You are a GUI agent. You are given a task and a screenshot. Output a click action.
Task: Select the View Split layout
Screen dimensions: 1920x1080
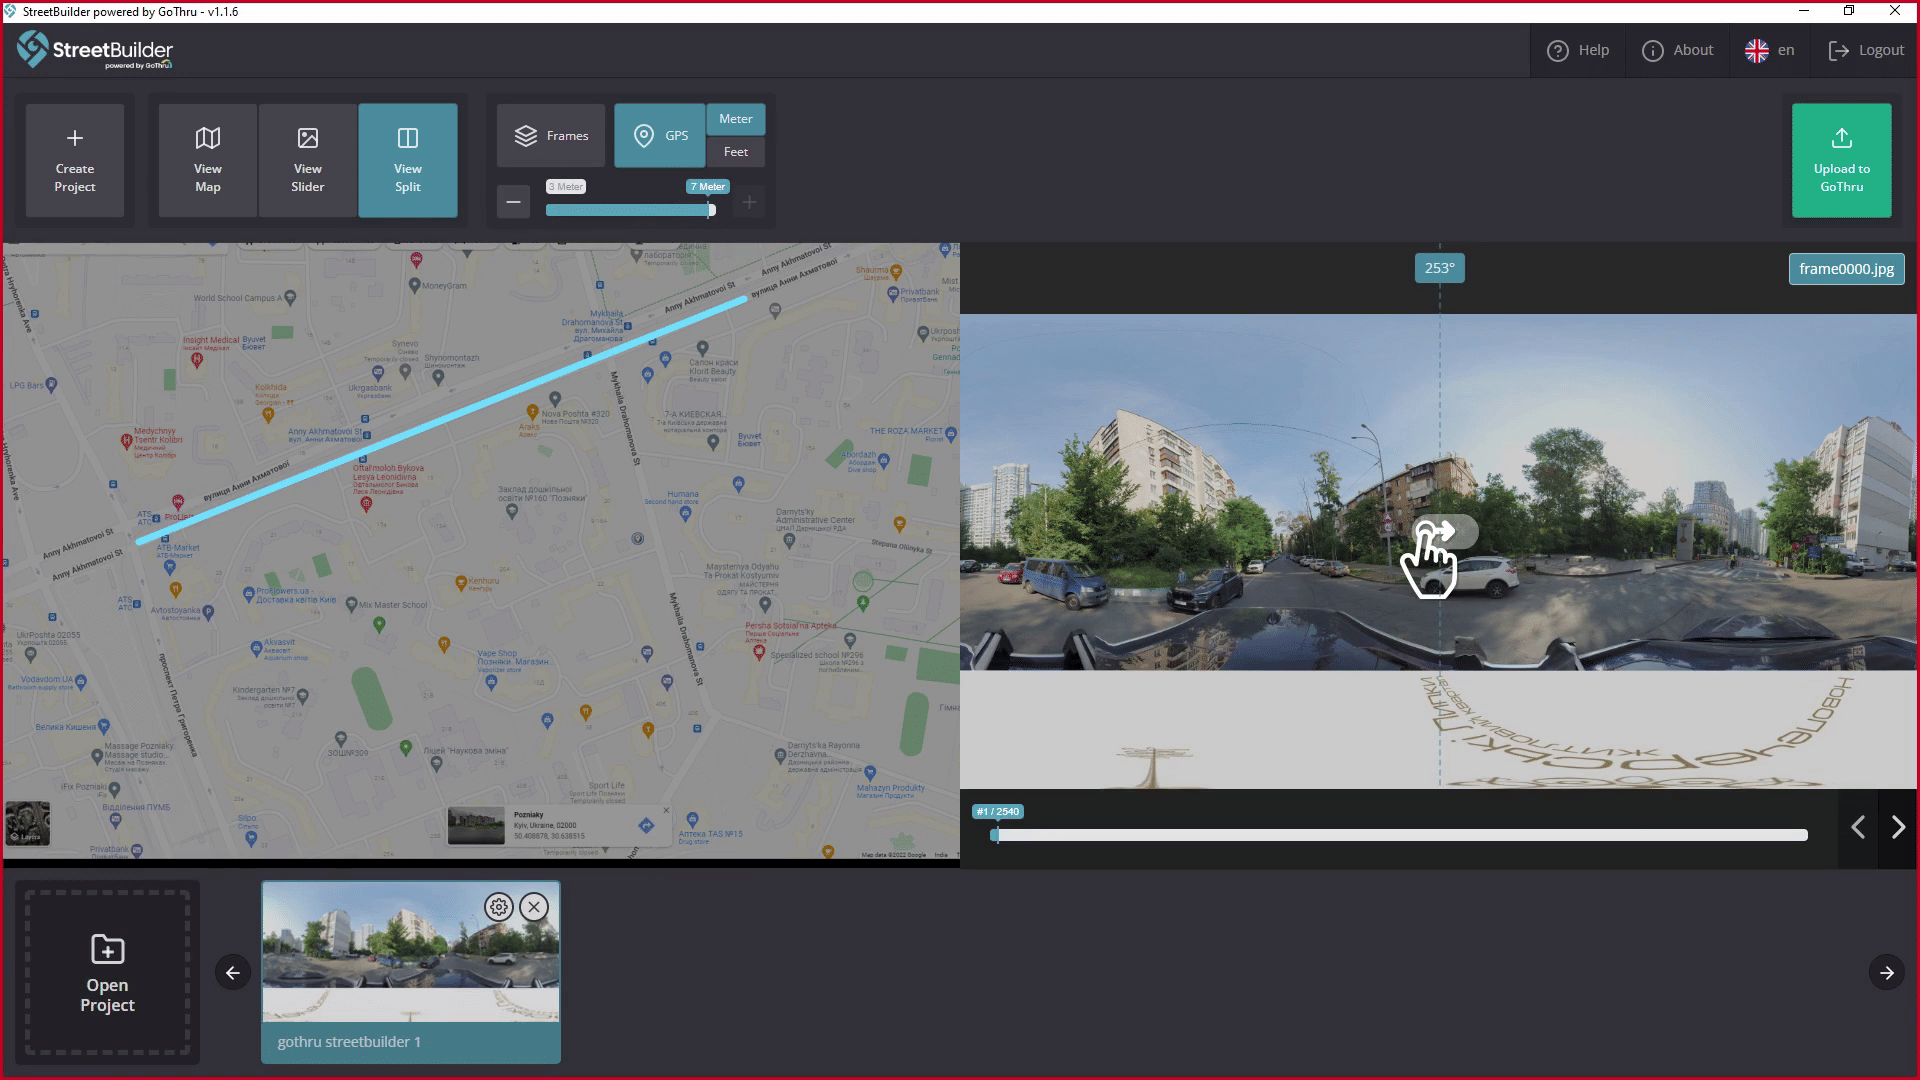pos(408,160)
